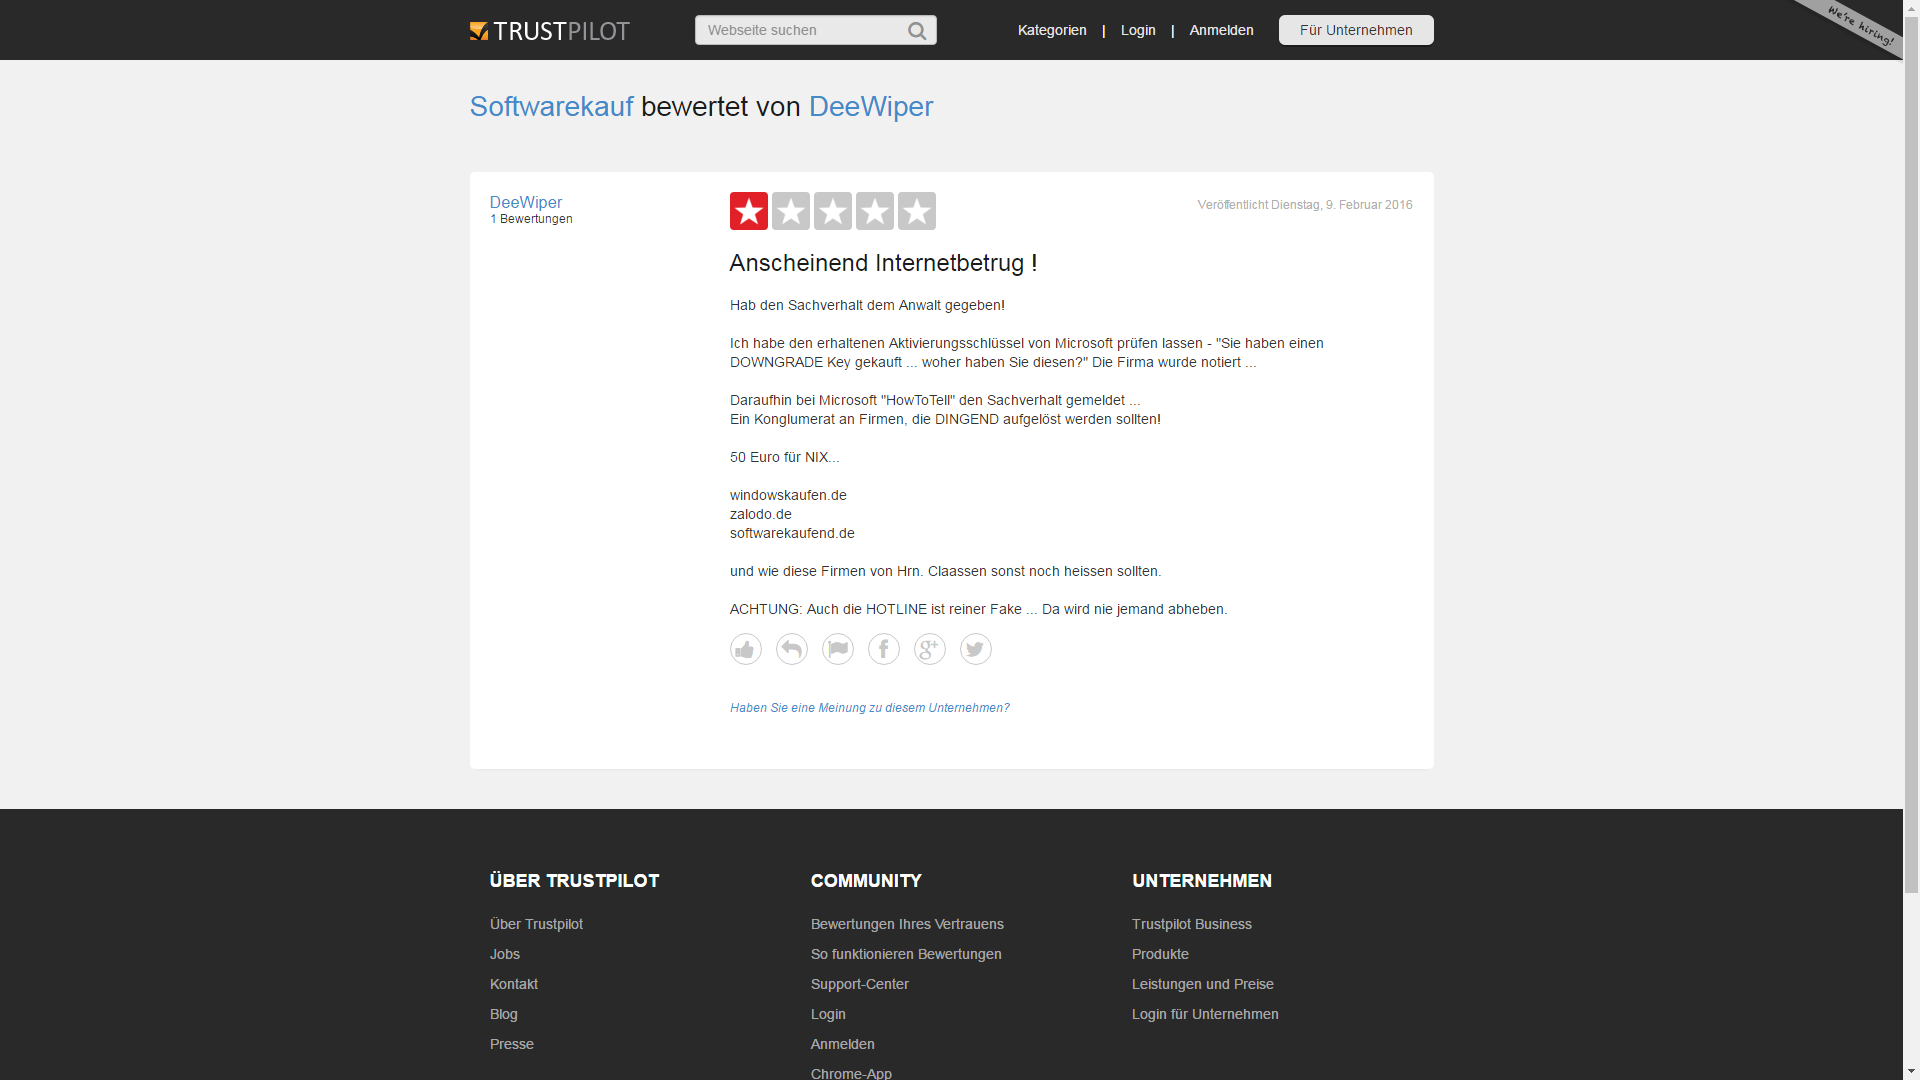The image size is (1920, 1080).
Task: Click the red first star rating
Action: 749,211
